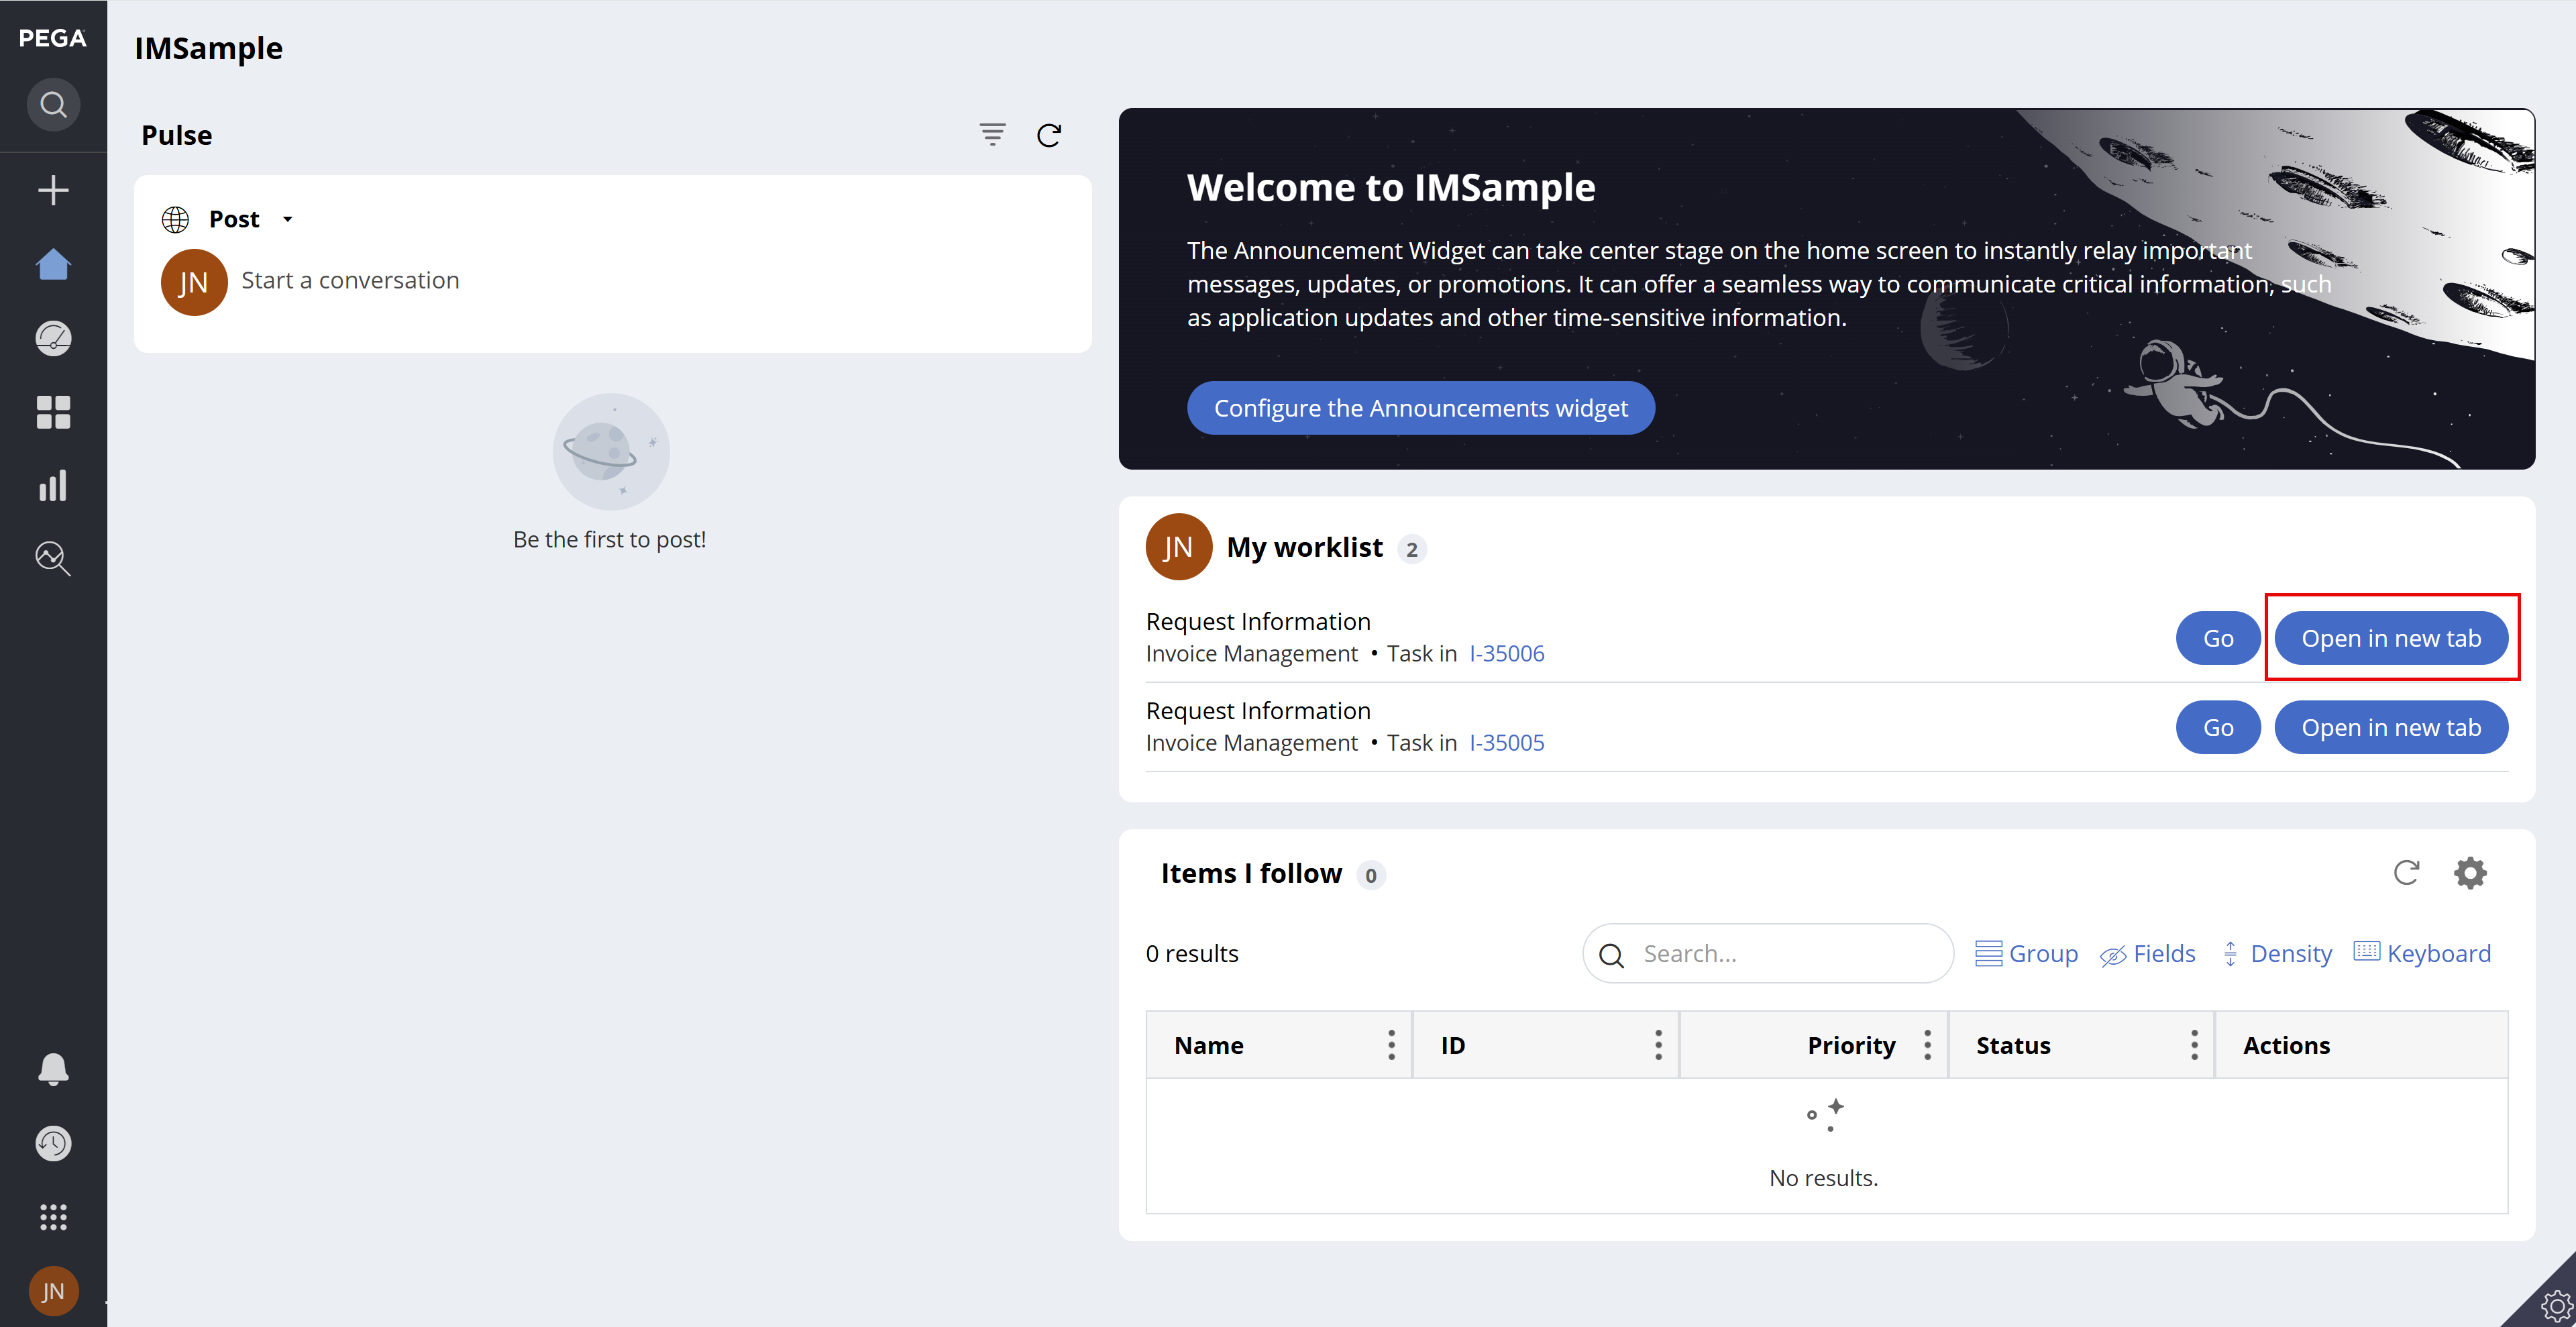This screenshot has width=2576, height=1327.
Task: Click JN avatar beside conversation field
Action: (x=194, y=282)
